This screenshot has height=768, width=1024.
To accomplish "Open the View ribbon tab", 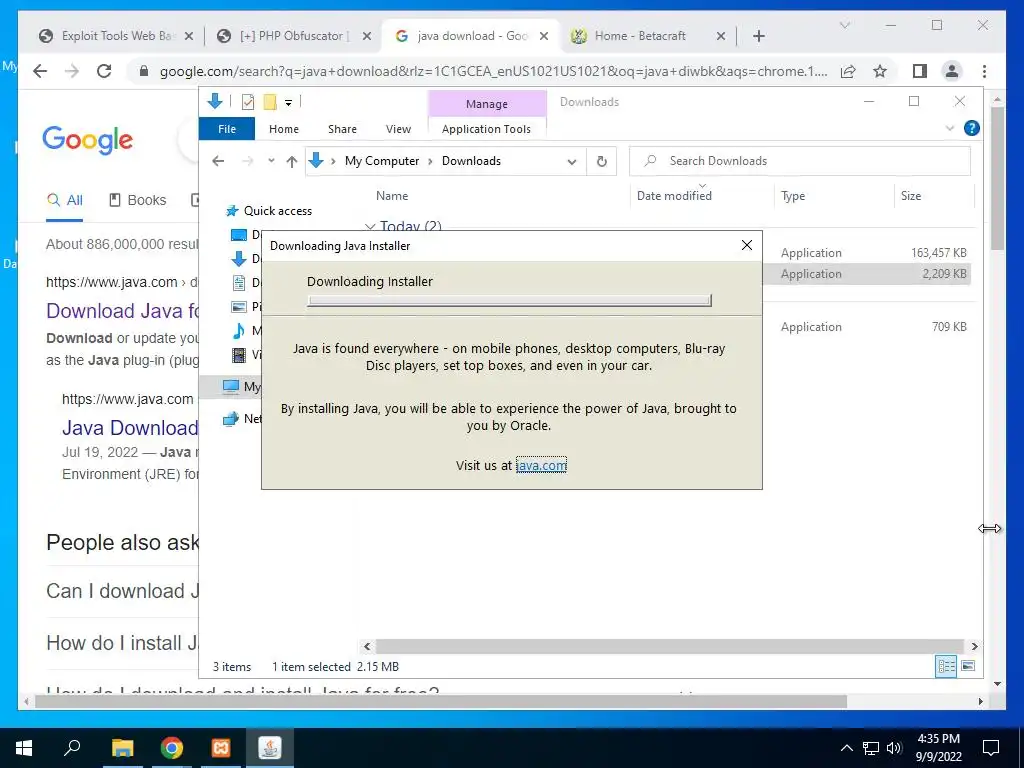I will click(x=398, y=129).
